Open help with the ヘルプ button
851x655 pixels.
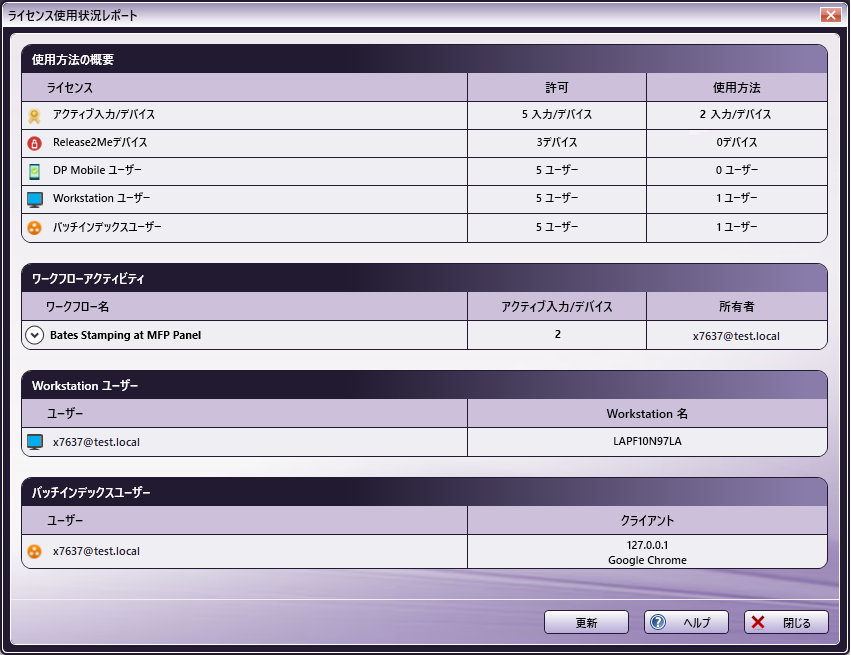coord(686,622)
